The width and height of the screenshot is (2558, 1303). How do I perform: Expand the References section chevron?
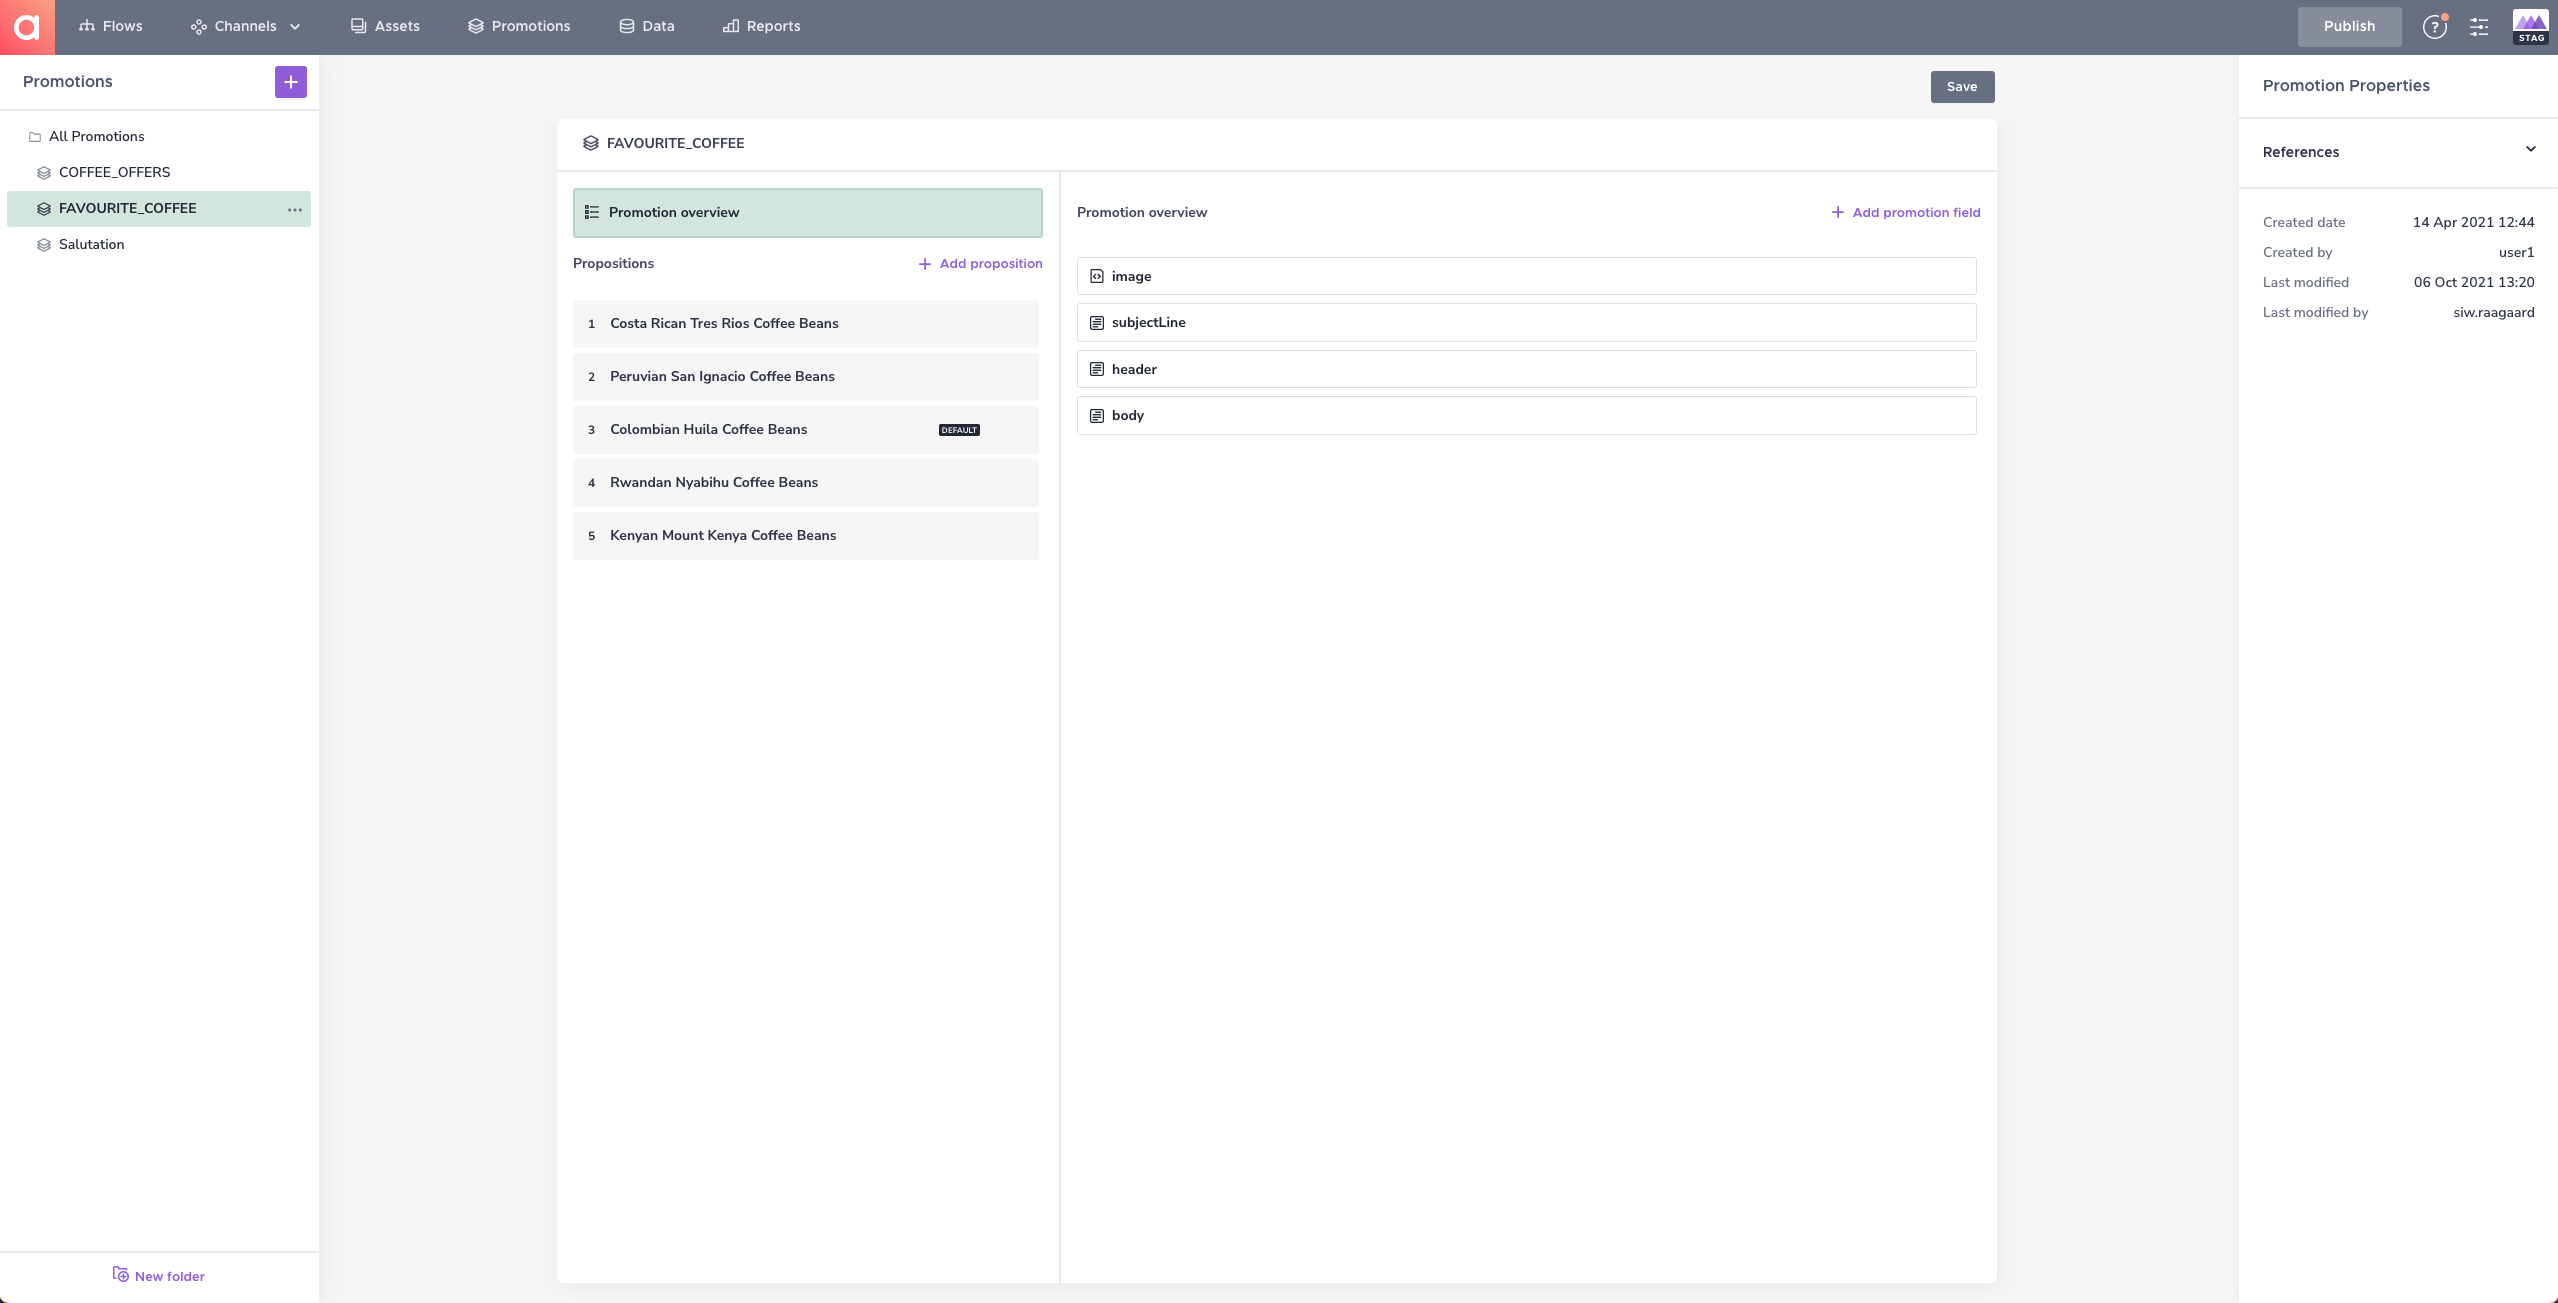tap(2530, 150)
